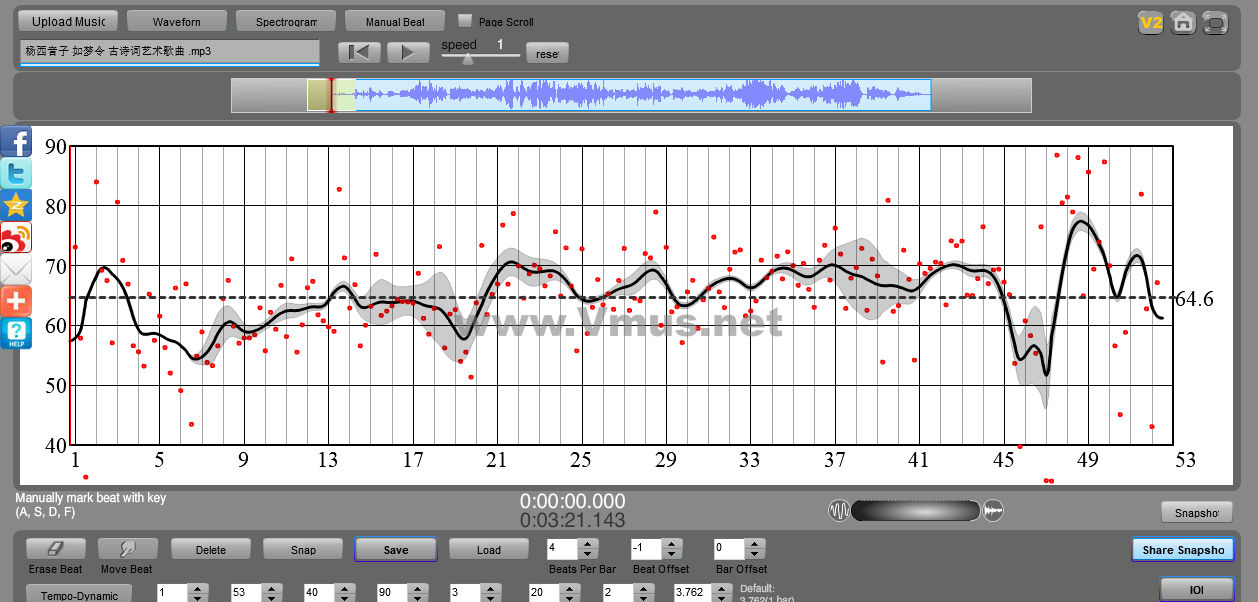Open the Weibo share icon

click(16, 237)
